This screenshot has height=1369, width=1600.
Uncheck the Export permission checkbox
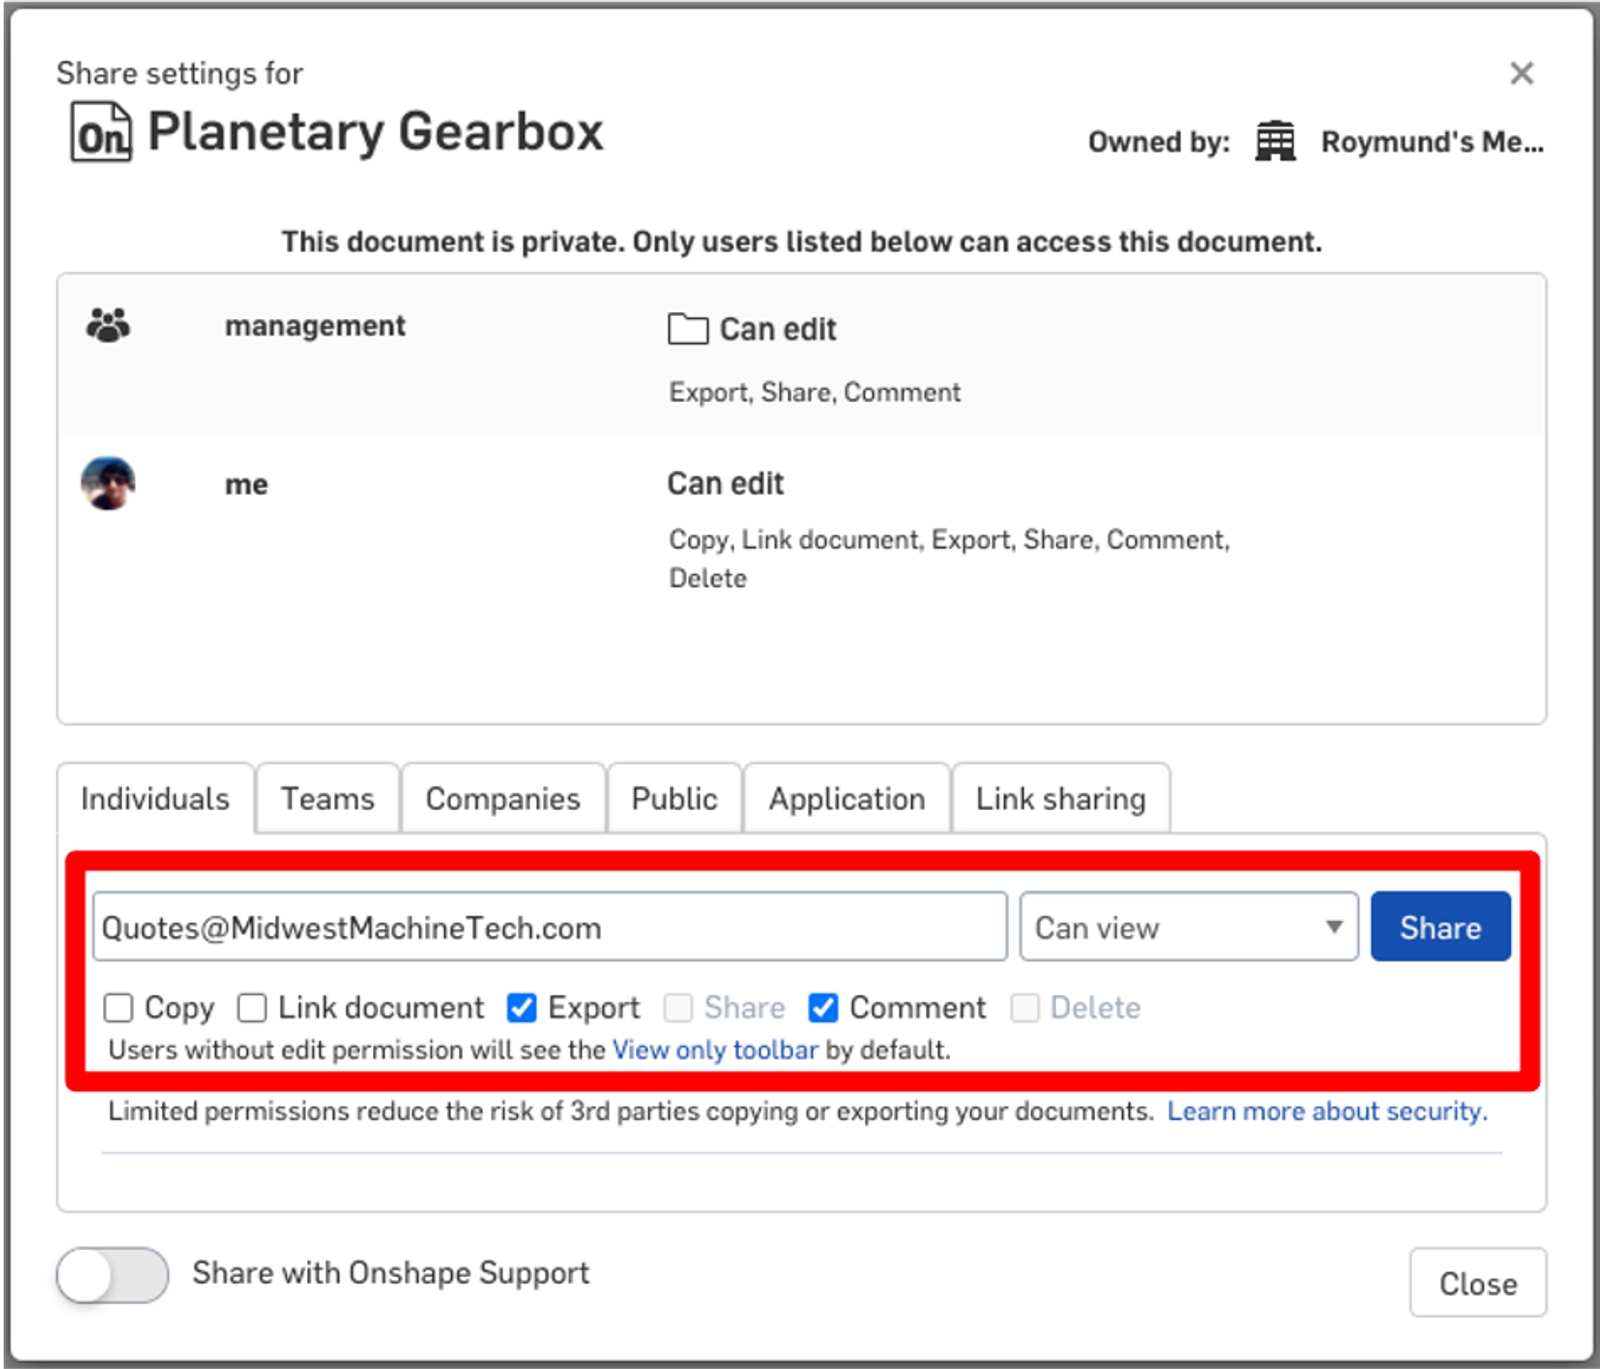point(522,1008)
